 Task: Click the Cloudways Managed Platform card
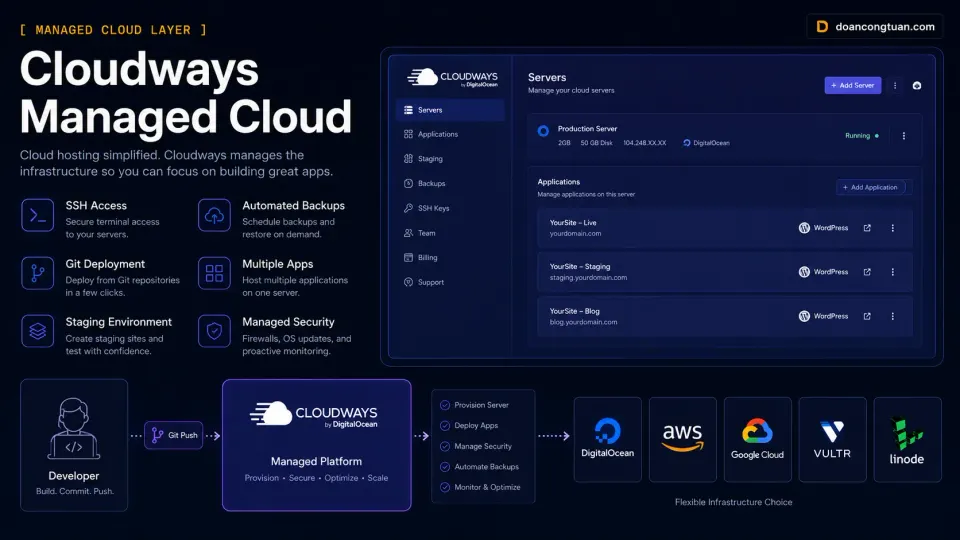point(317,445)
